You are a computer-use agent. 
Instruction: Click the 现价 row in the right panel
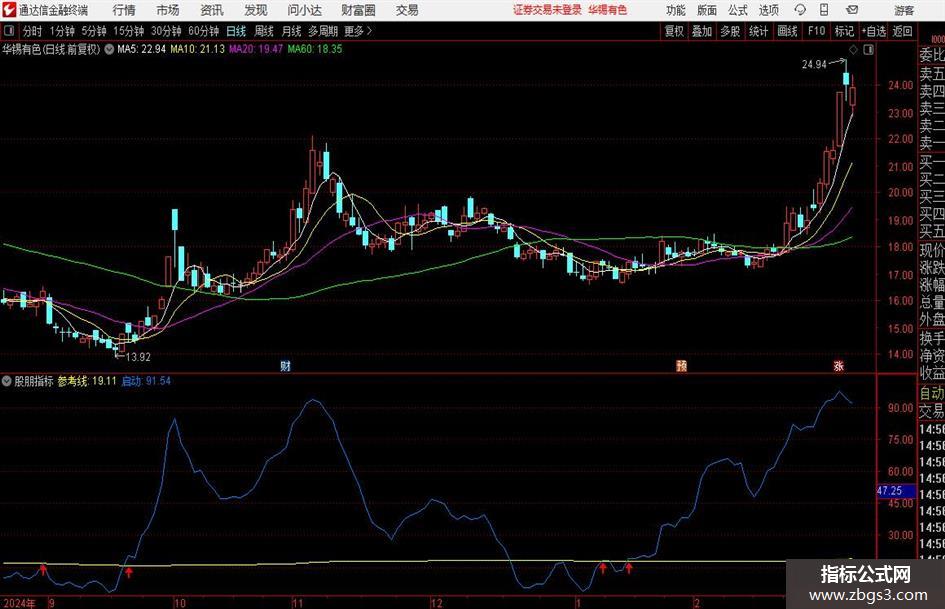click(932, 250)
